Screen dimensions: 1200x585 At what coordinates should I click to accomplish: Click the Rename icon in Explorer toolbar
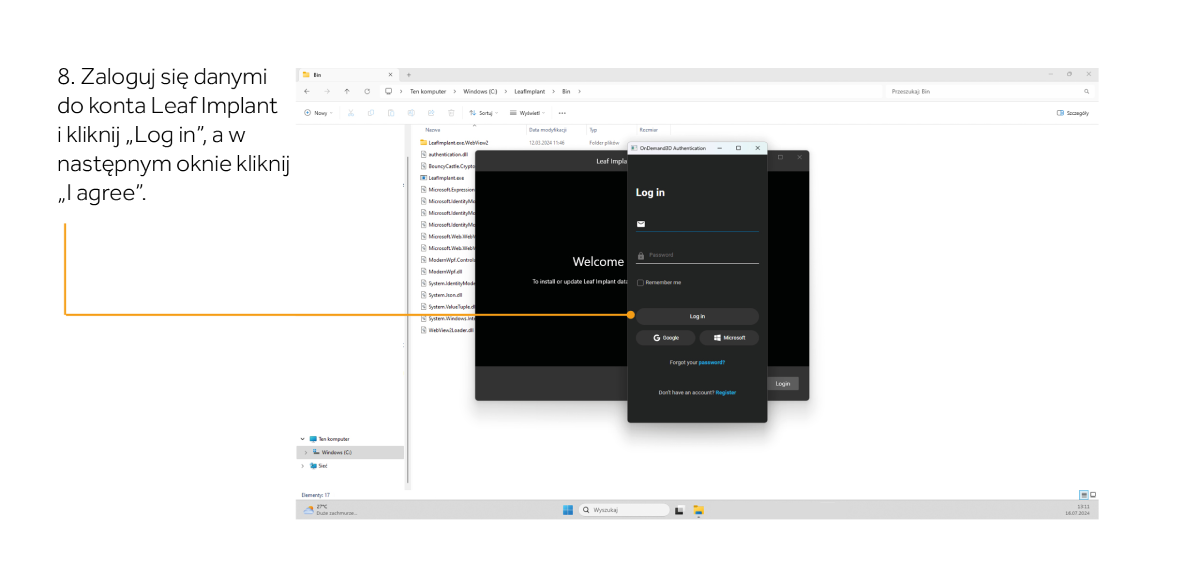[411, 113]
